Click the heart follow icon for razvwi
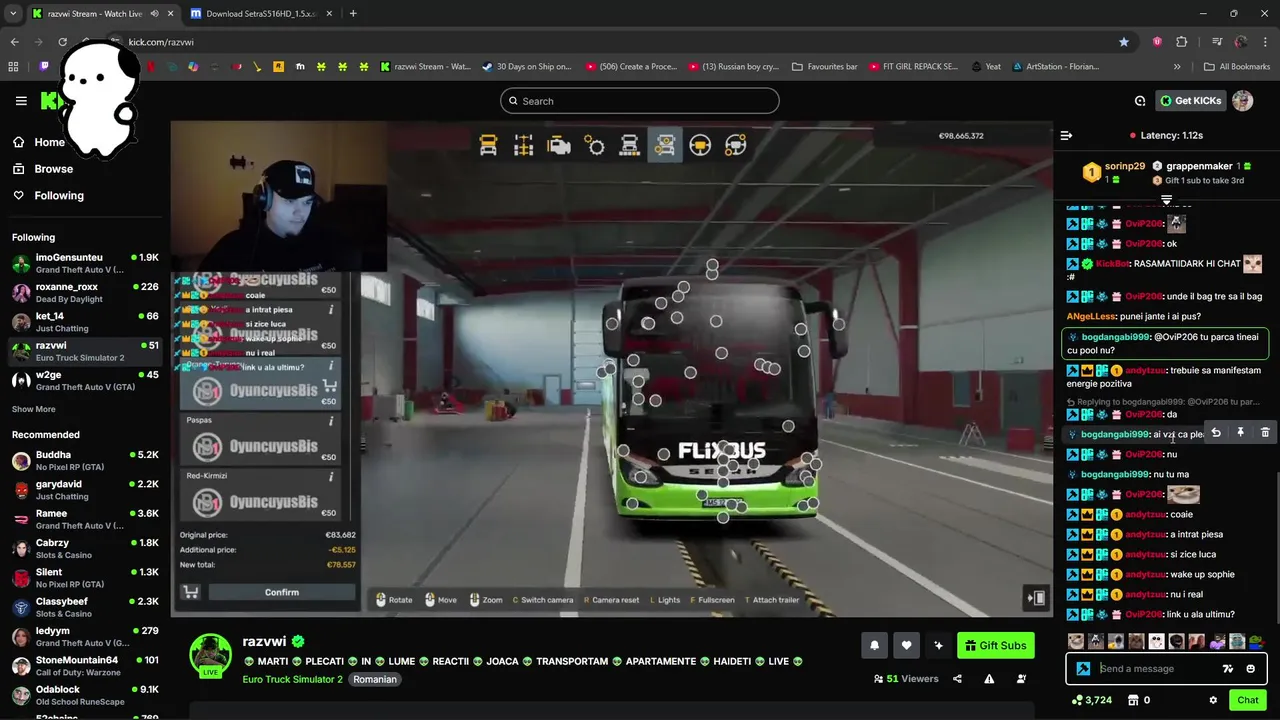The height and width of the screenshot is (720, 1280). pyautogui.click(x=906, y=646)
